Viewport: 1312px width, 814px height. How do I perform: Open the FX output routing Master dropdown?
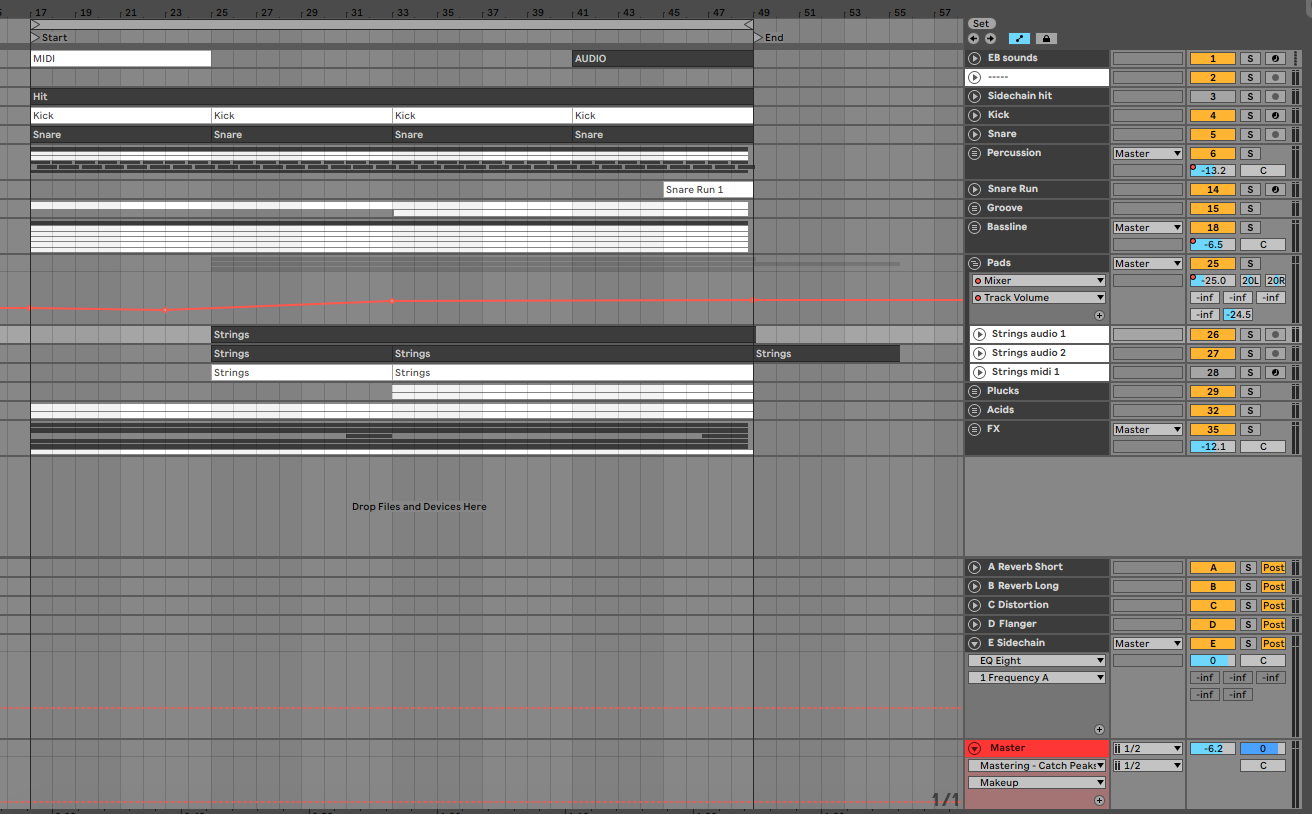click(x=1148, y=430)
